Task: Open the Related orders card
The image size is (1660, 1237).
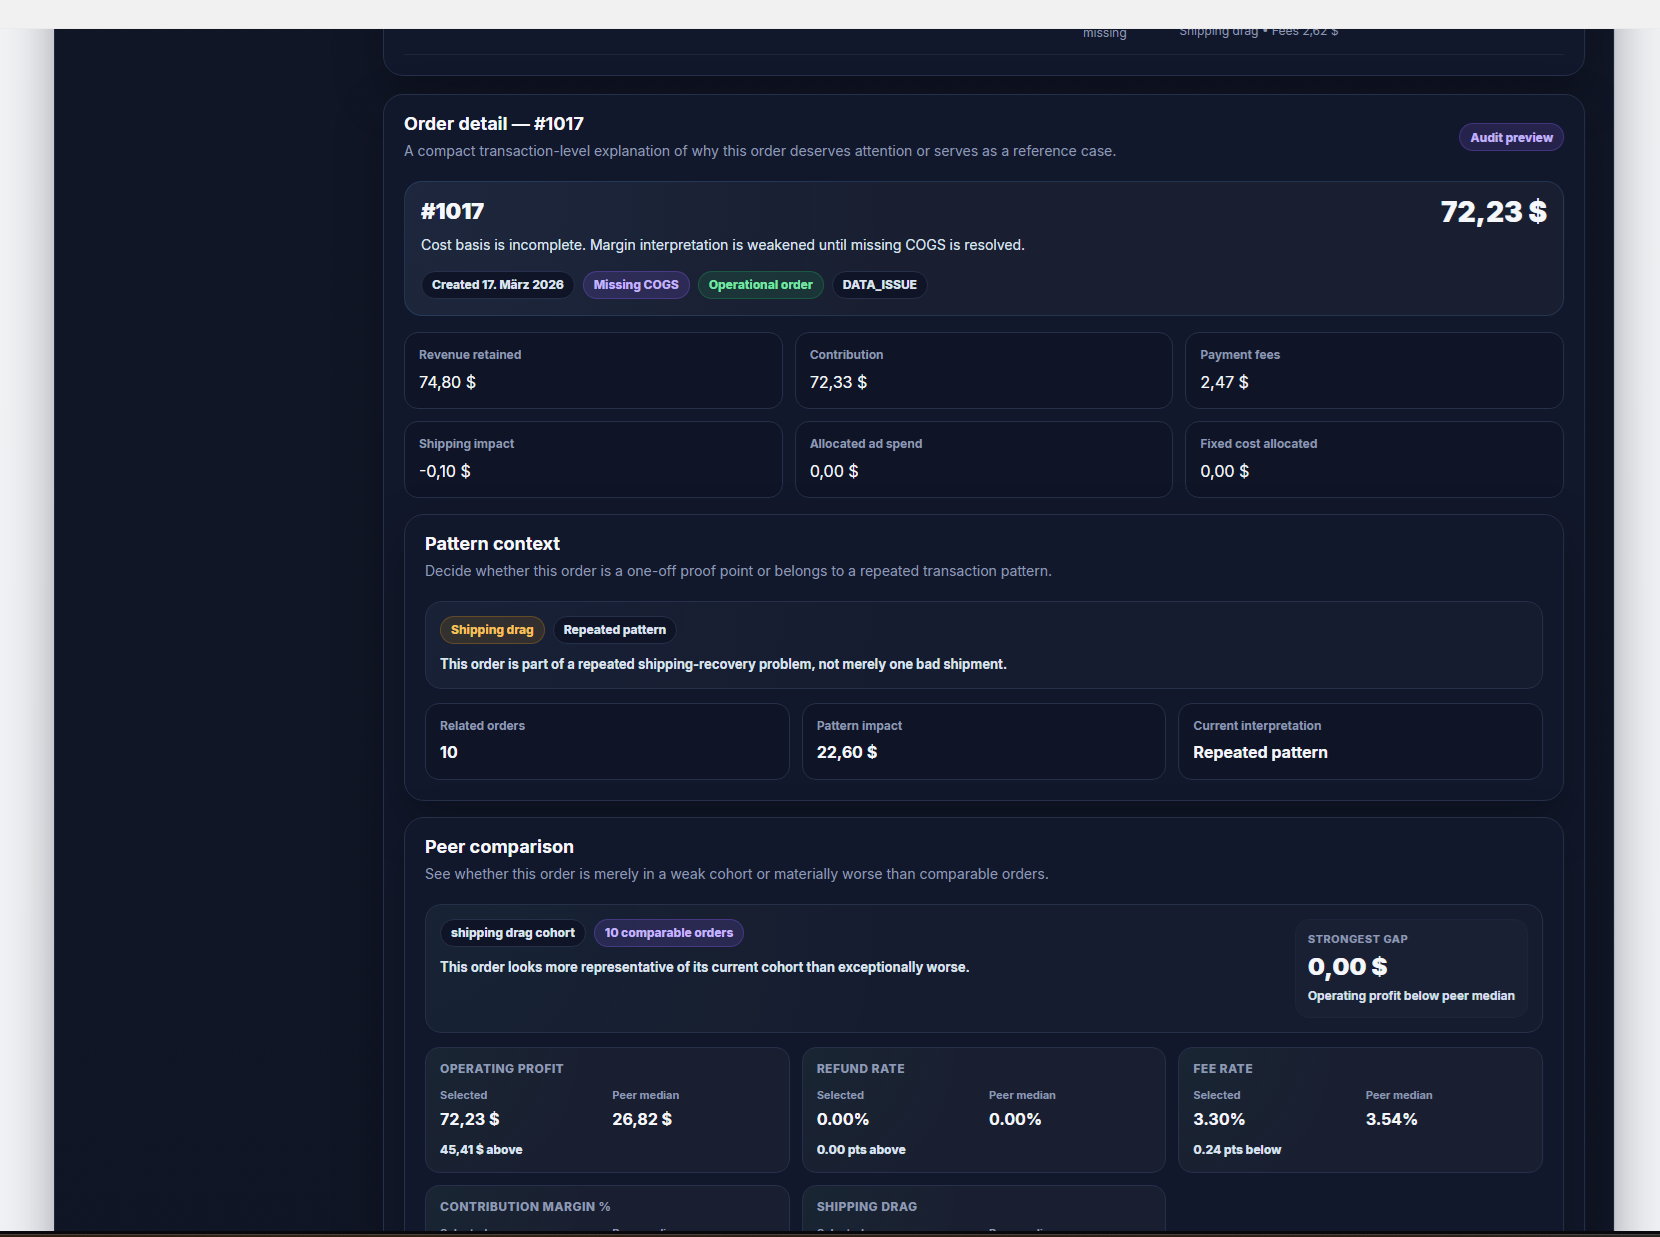Action: coord(606,741)
